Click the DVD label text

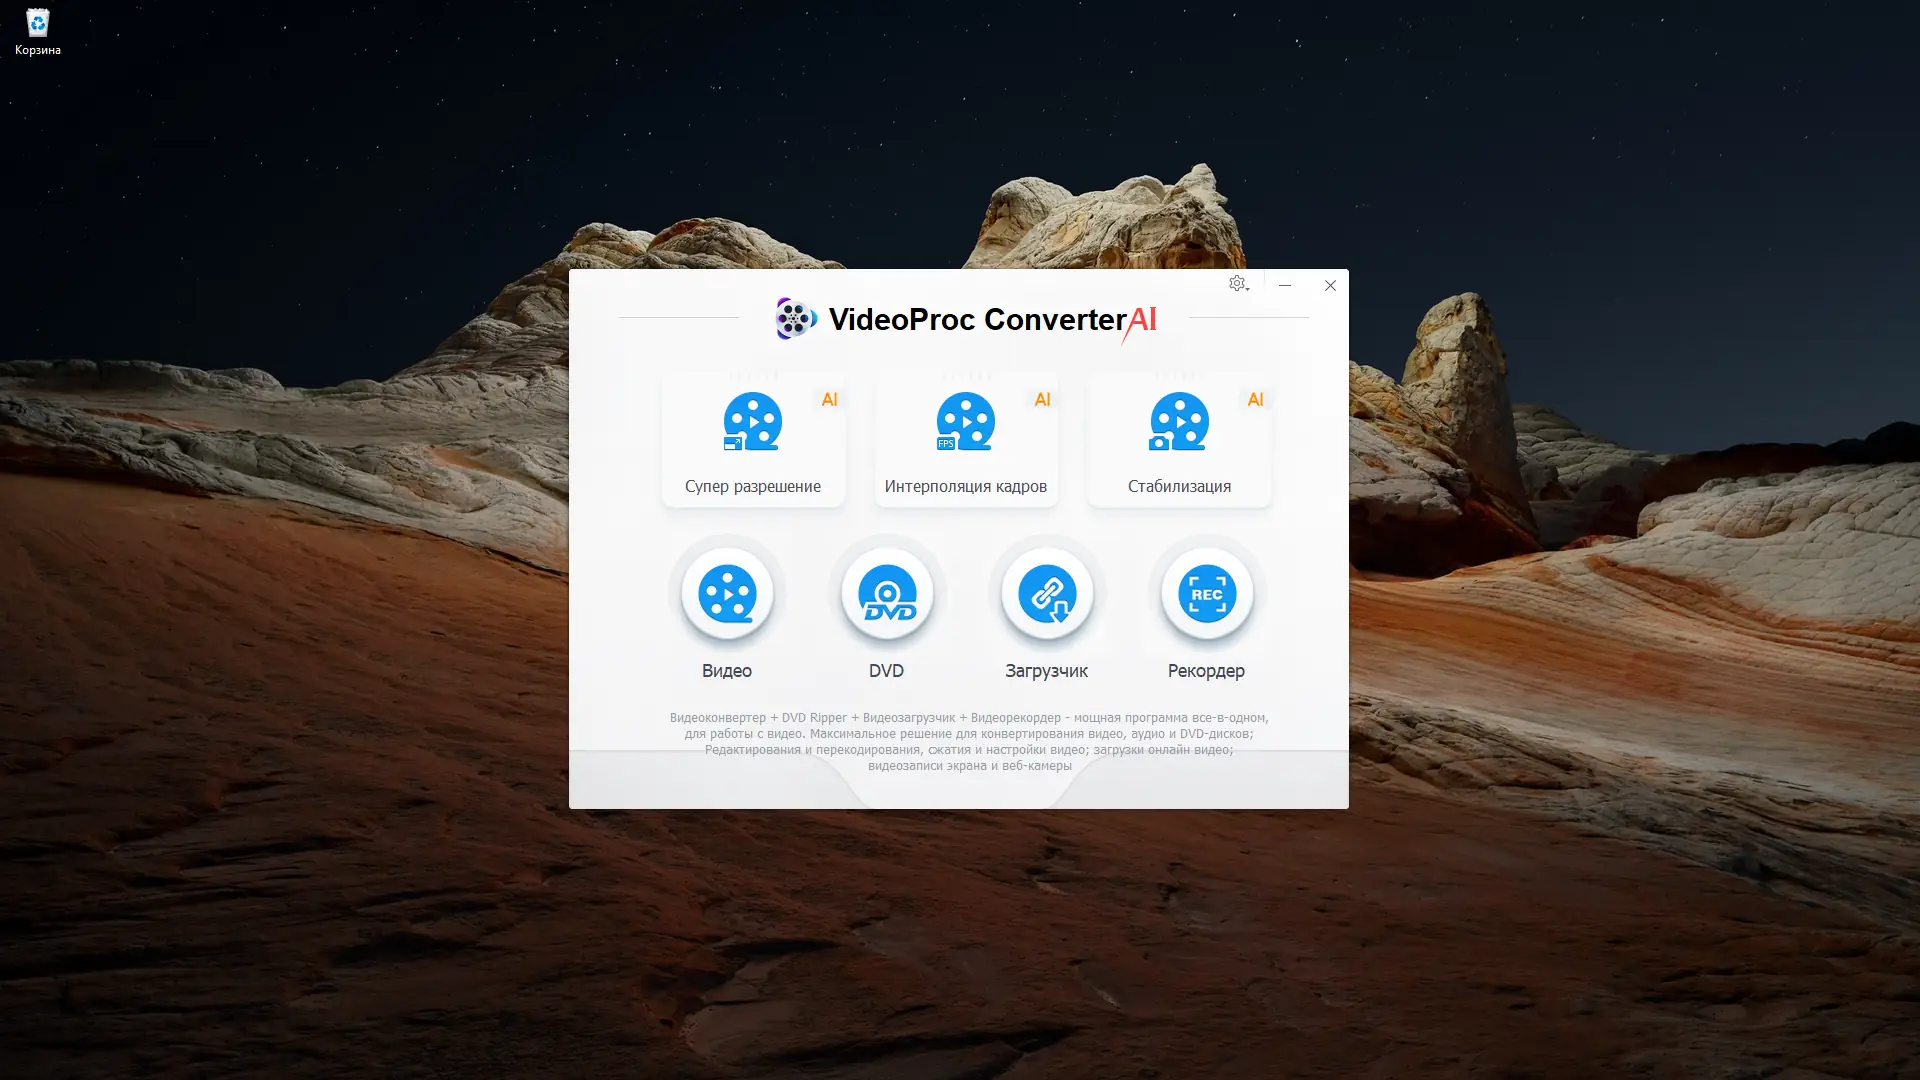[x=886, y=671]
